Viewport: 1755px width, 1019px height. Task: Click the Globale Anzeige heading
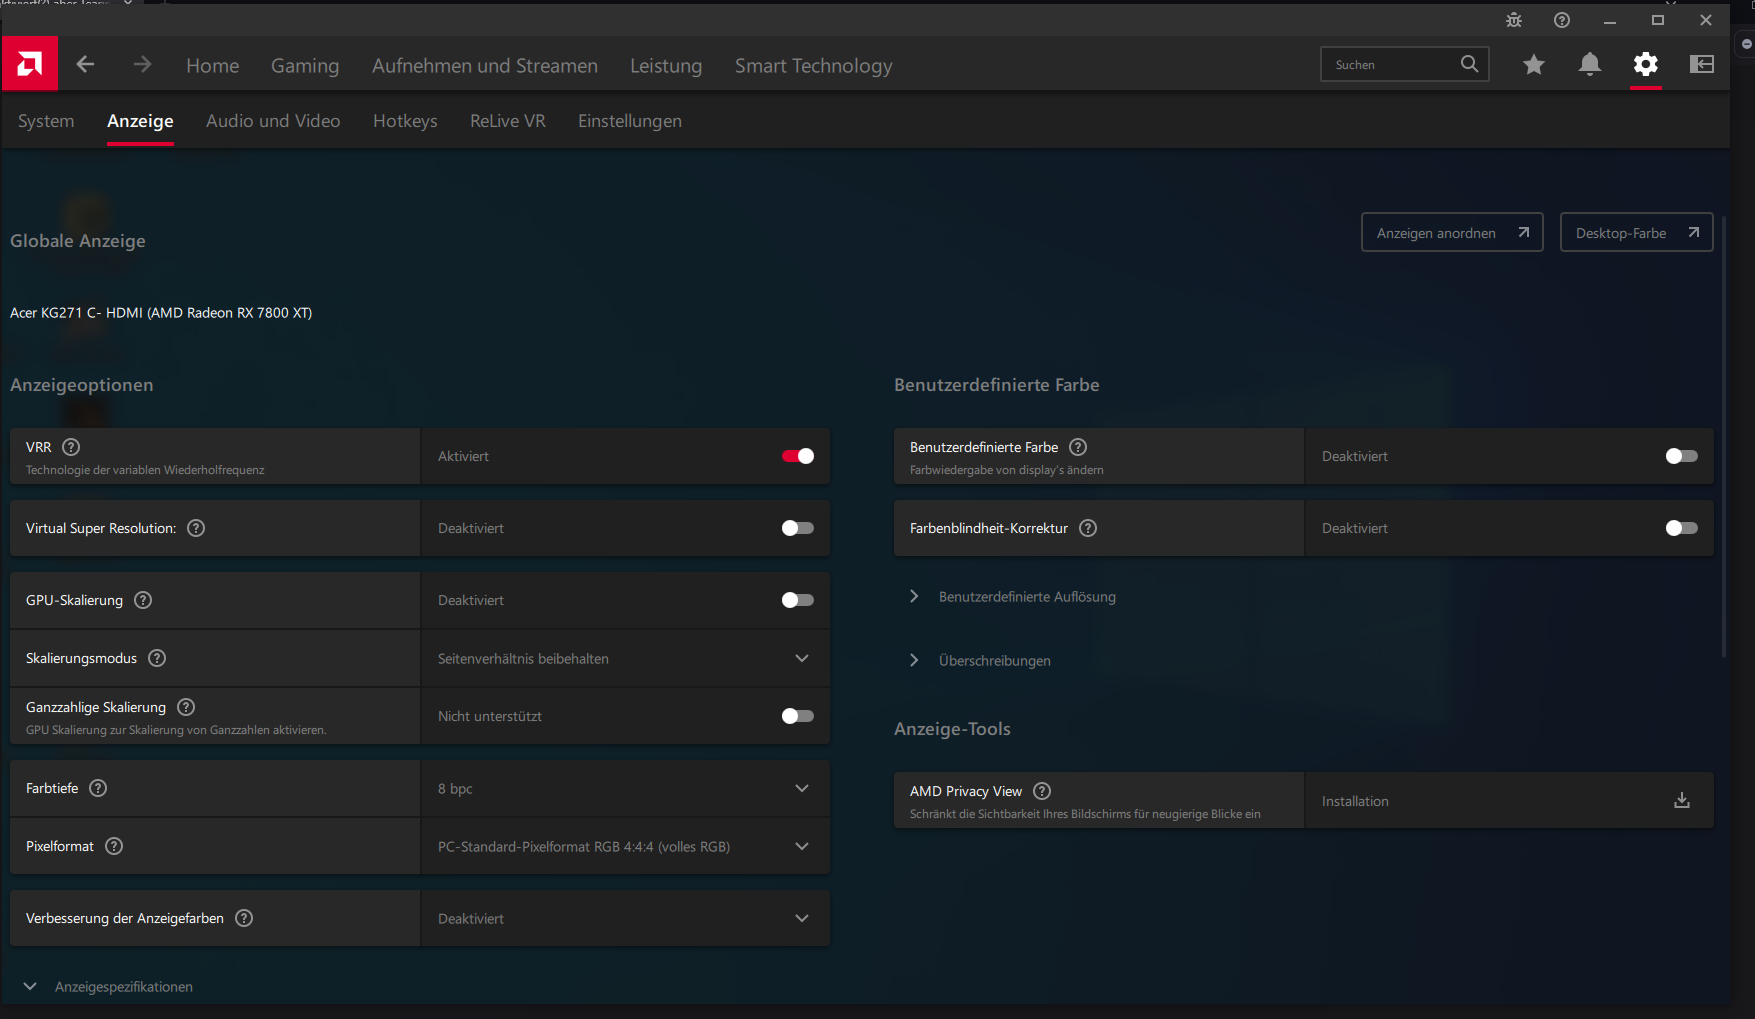[78, 241]
